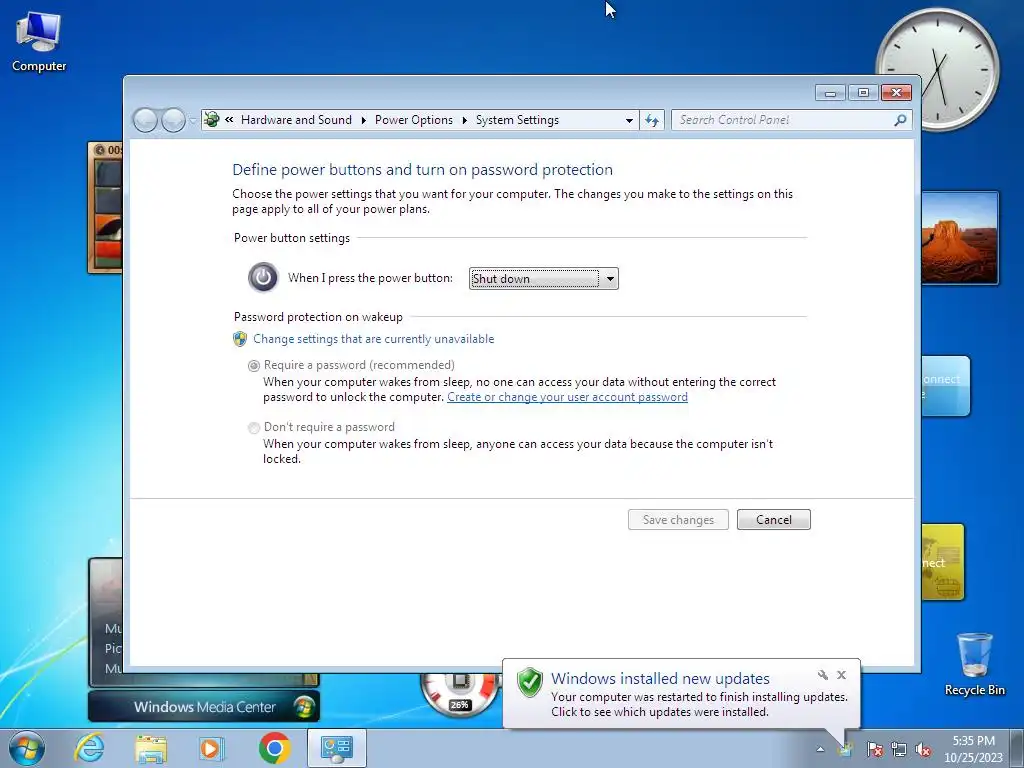1024x768 pixels.
Task: Open the recent pages arrow beside Forward
Action: tap(193, 121)
